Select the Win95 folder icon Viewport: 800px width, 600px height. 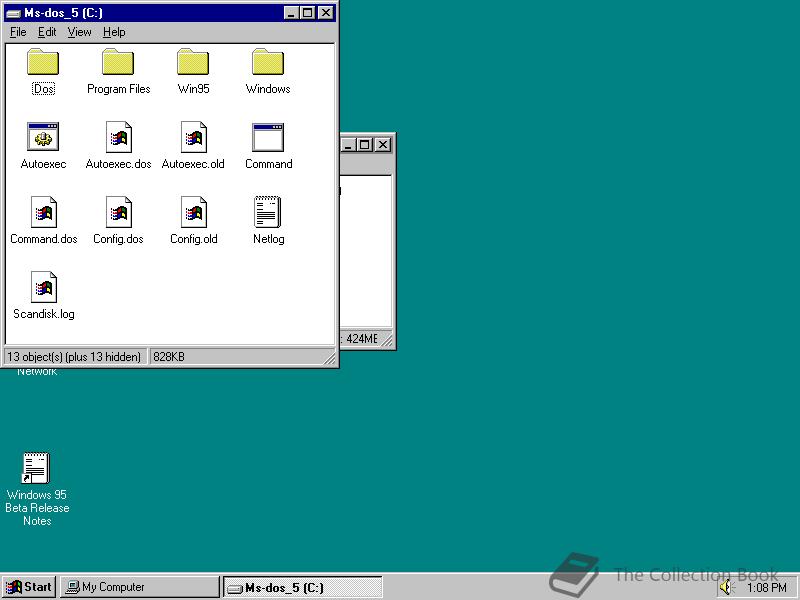coord(193,62)
